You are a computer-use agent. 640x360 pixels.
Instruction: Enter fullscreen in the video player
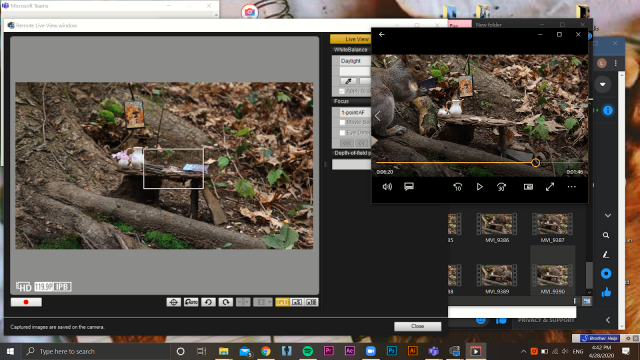(x=550, y=187)
